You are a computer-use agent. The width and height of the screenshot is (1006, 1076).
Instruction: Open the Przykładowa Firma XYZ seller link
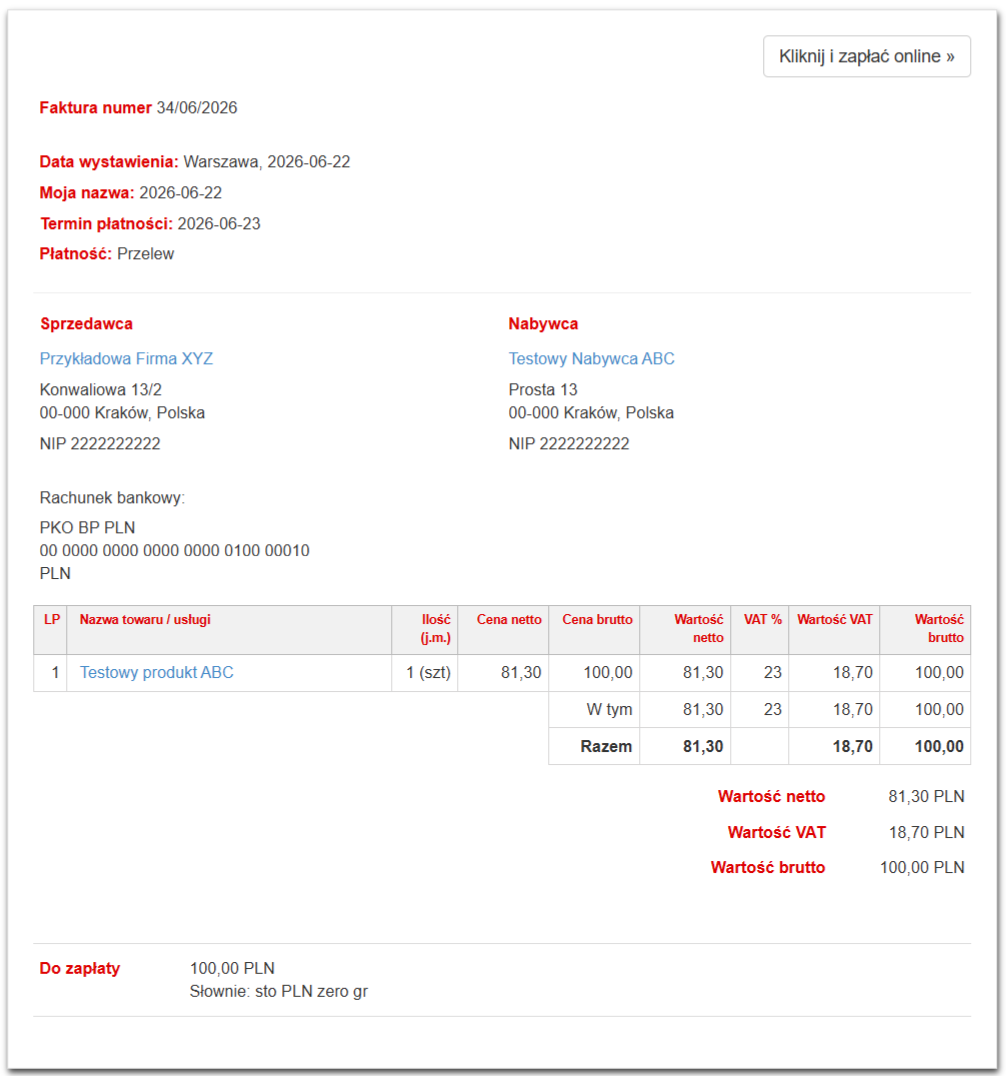pos(126,358)
